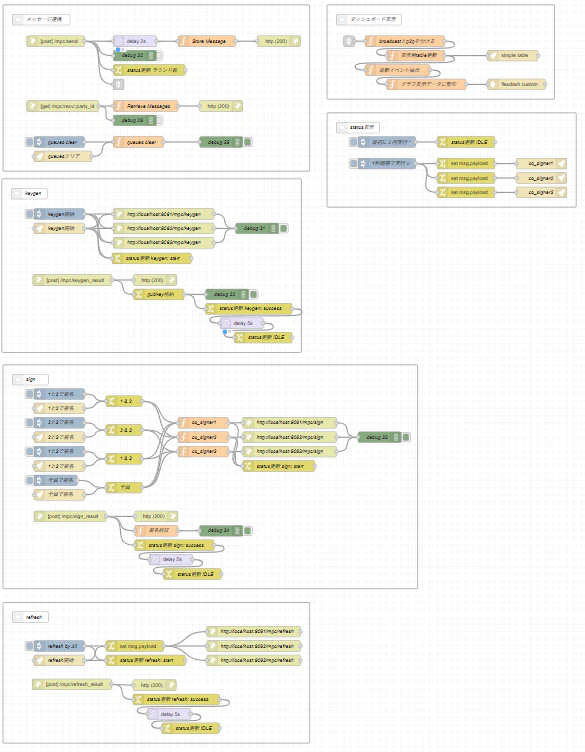Screen dimensions: 585x752
Task: Select the status group comment label
Action: 358,128
